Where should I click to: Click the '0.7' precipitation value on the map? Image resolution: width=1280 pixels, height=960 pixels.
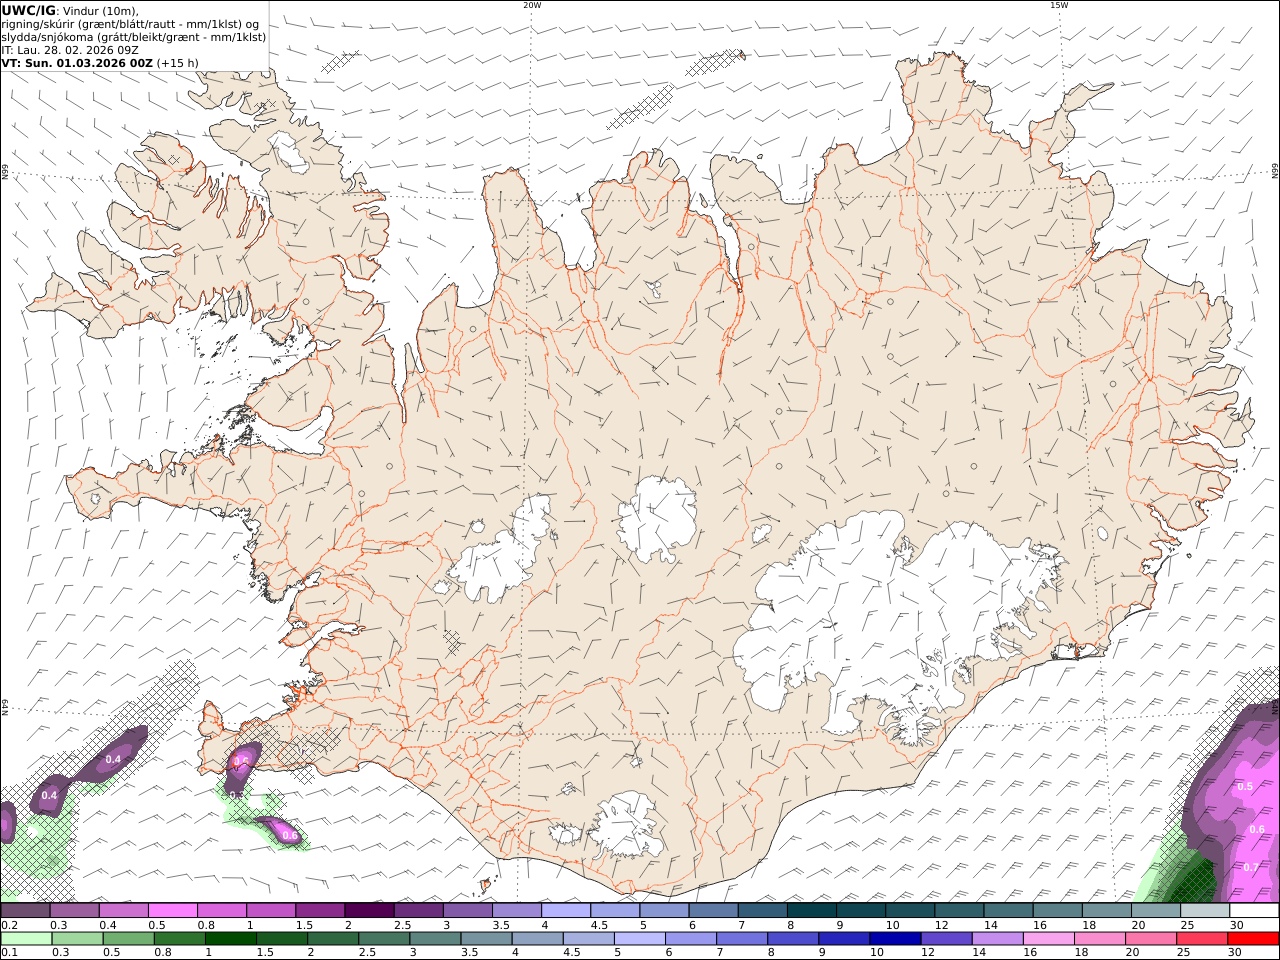[x=1250, y=867]
